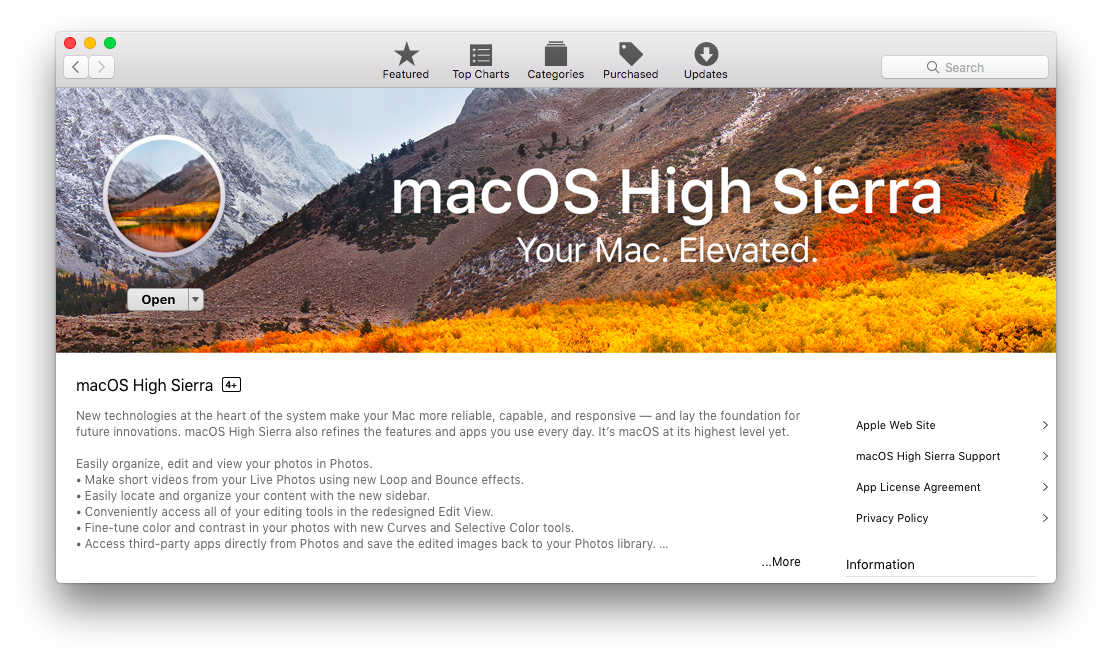This screenshot has height=663, width=1112.
Task: Switch to Top Charts list
Action: click(x=481, y=61)
